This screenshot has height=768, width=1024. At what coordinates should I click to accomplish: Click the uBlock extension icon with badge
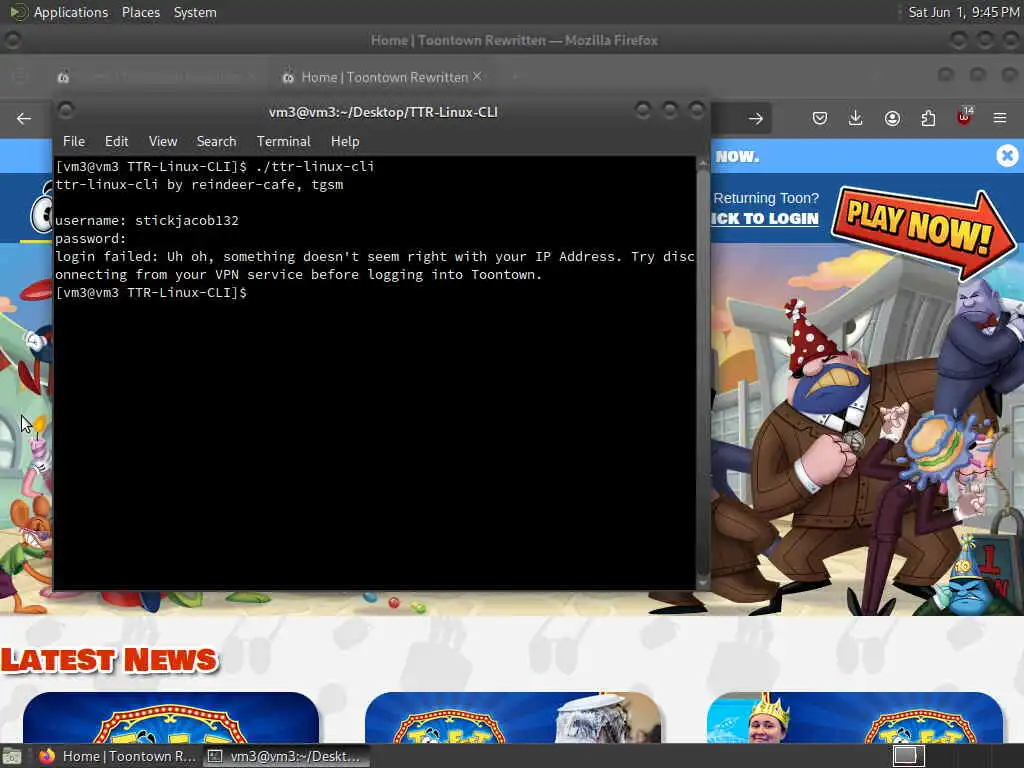[965, 118]
